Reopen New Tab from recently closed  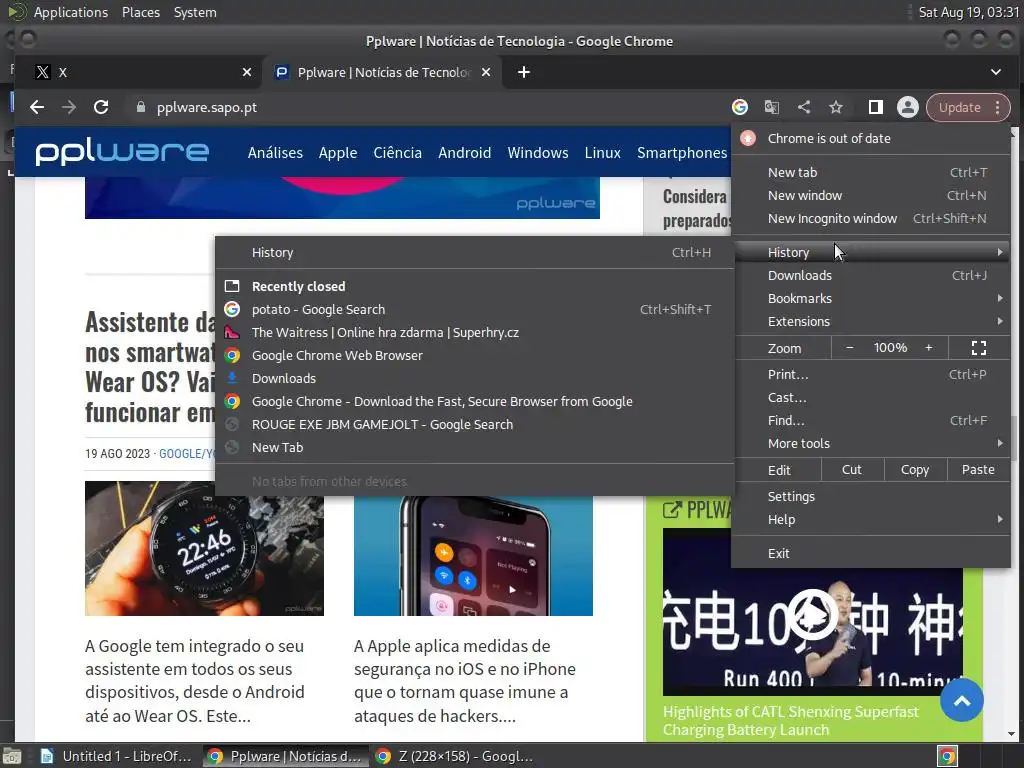click(474, 447)
